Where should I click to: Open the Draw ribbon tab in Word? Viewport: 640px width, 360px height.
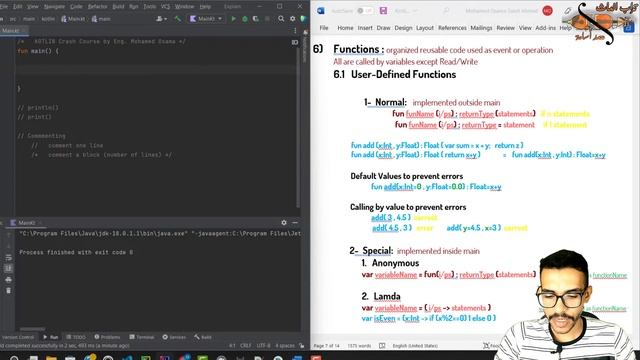pyautogui.click(x=384, y=28)
